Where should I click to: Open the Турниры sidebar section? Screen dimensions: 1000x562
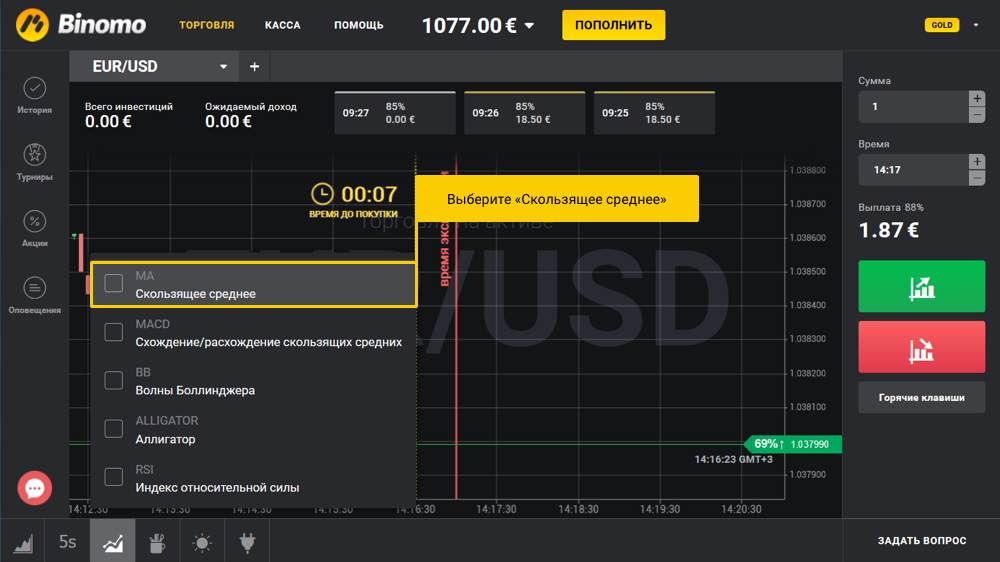(x=34, y=162)
